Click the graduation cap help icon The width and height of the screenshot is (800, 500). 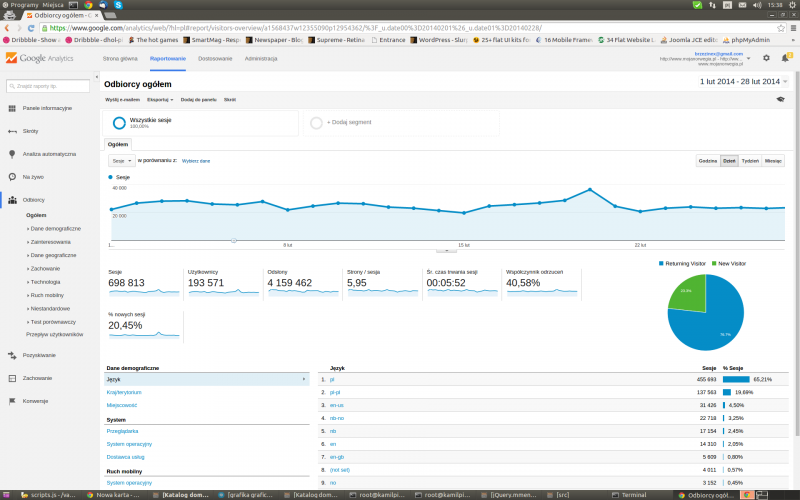780,100
